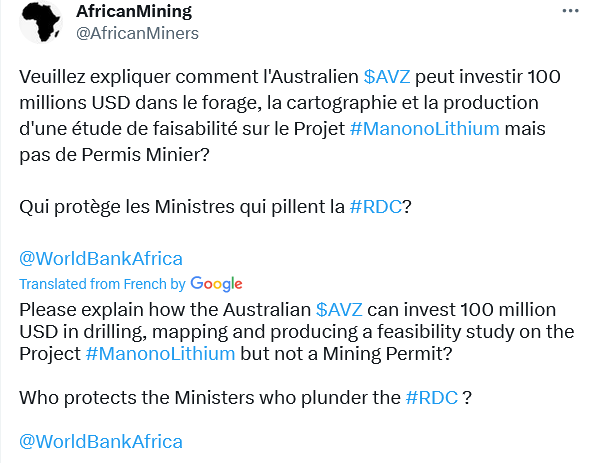Screen dimensions: 597x463
Task: Open @WorldBankAfrica mention above translation note
Action: tap(101, 259)
